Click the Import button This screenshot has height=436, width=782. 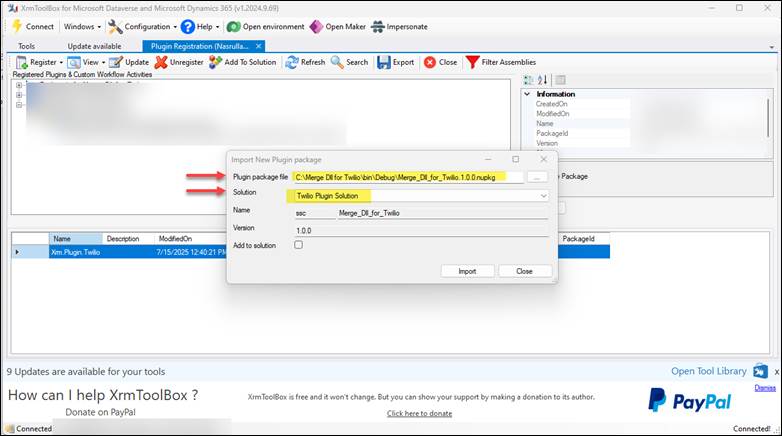(x=467, y=271)
